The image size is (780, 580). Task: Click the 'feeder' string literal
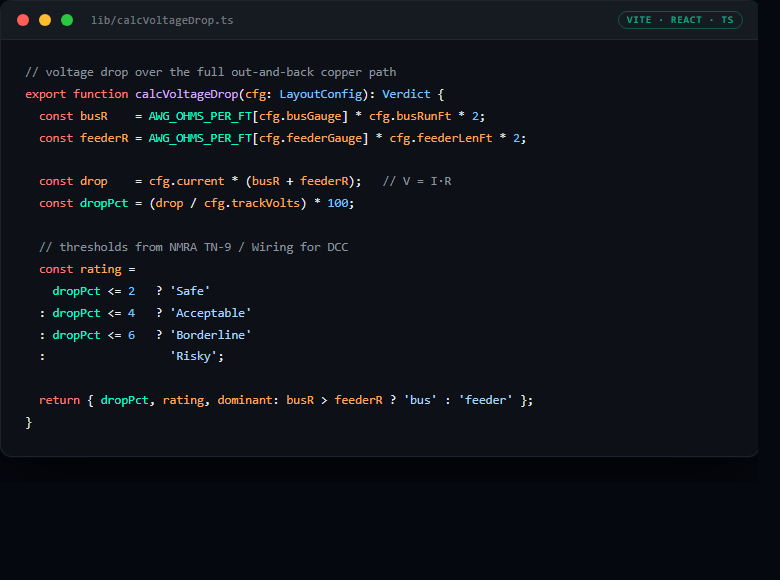pyautogui.click(x=486, y=400)
